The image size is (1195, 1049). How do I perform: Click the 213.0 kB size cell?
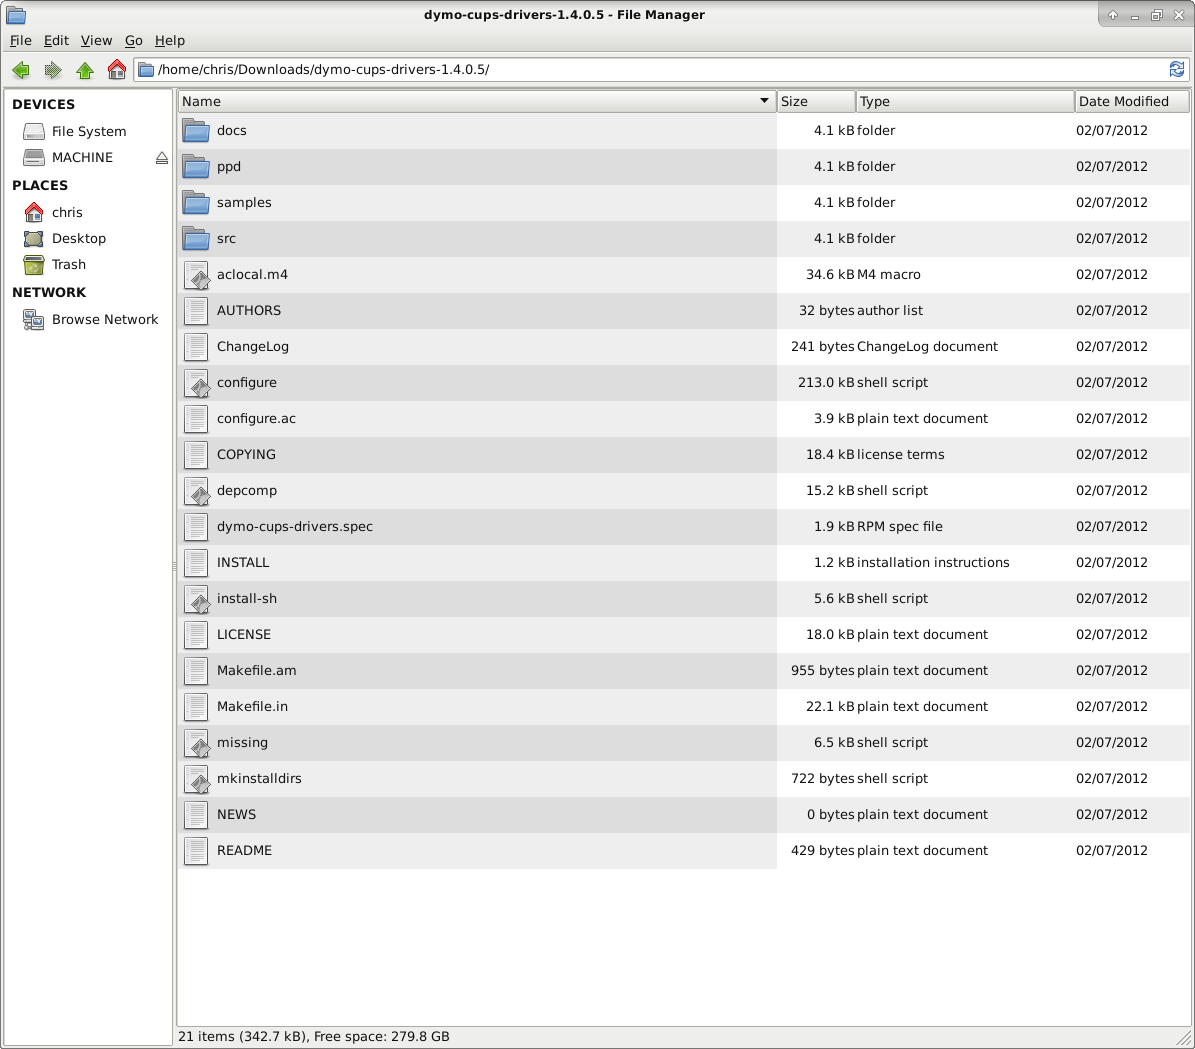click(826, 383)
